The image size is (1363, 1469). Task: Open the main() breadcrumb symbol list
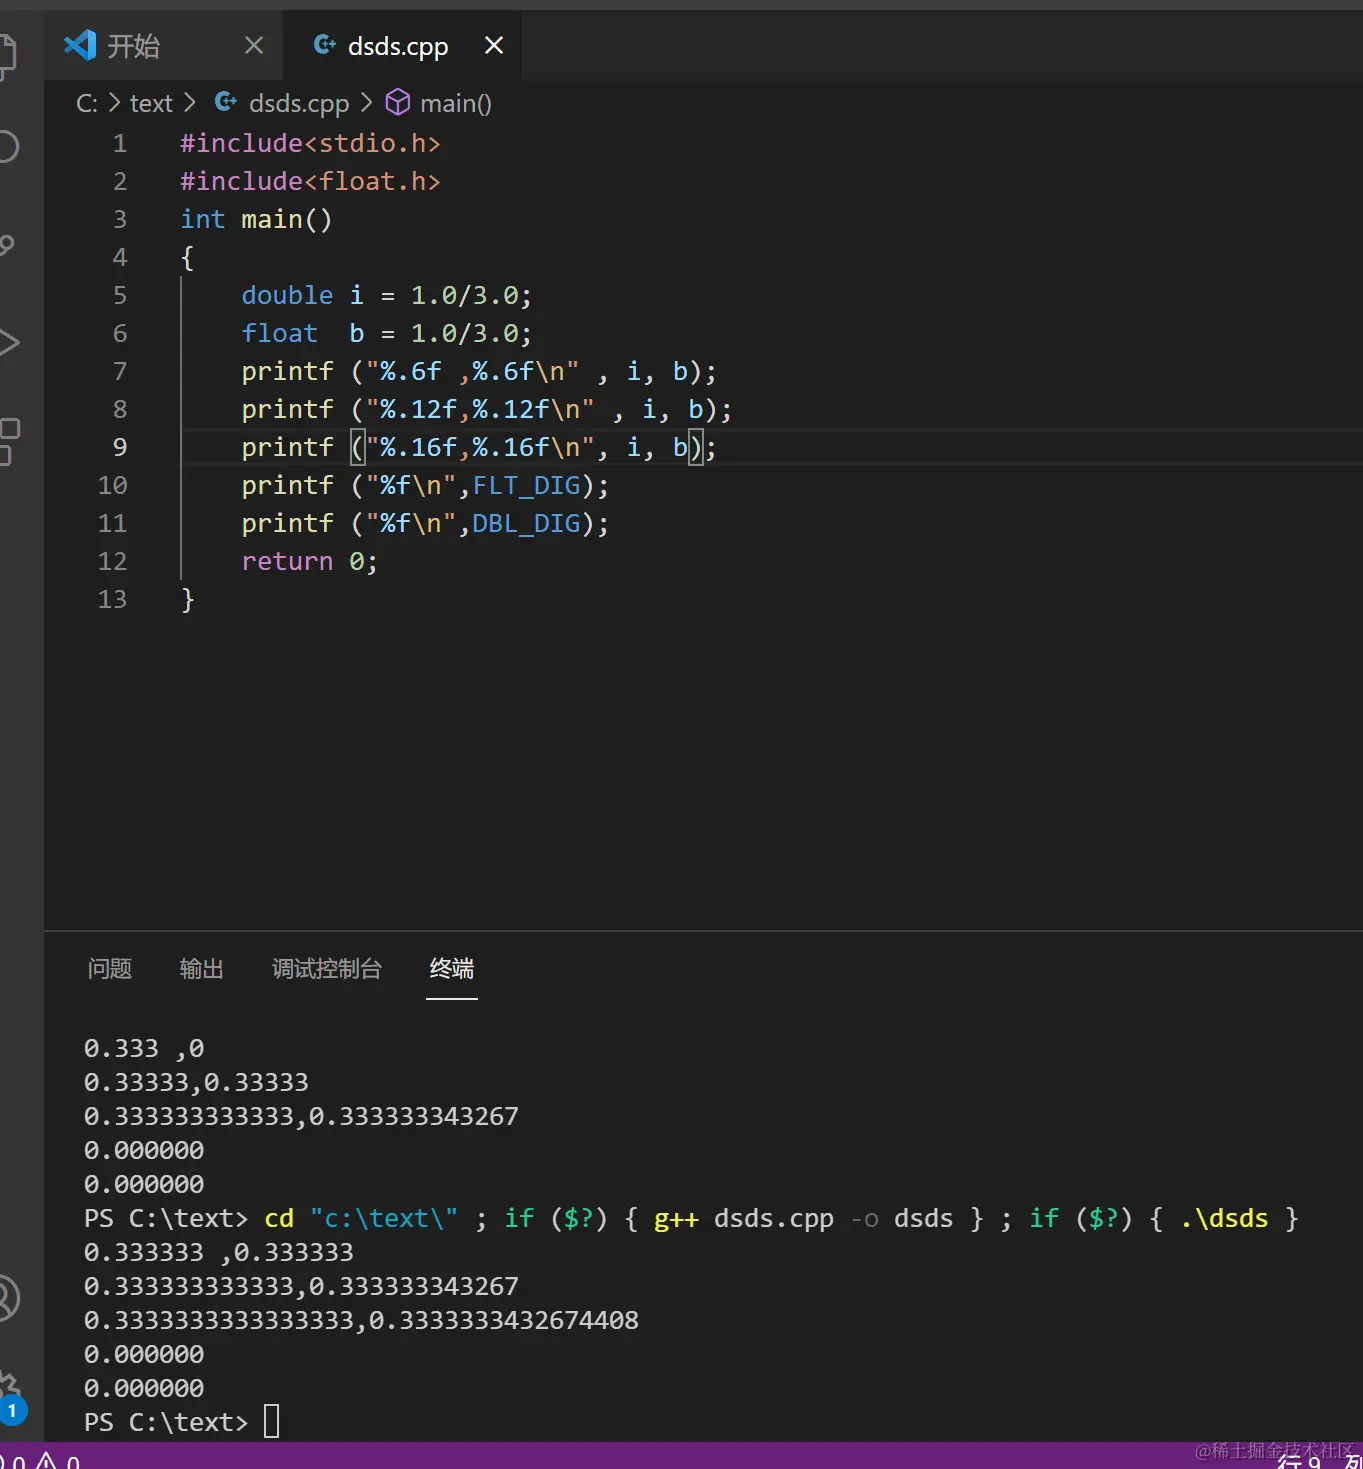click(456, 103)
